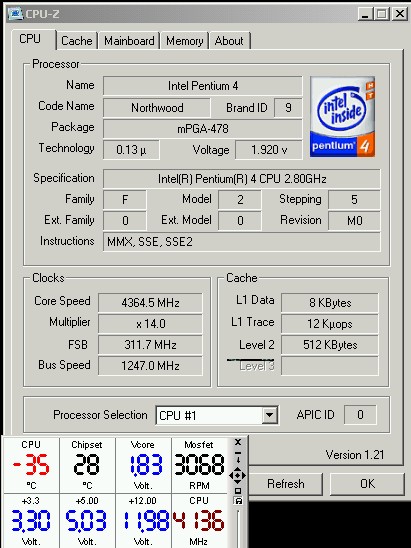
Task: Click the CPU temperature reading '-35' °C
Action: [x=31, y=465]
